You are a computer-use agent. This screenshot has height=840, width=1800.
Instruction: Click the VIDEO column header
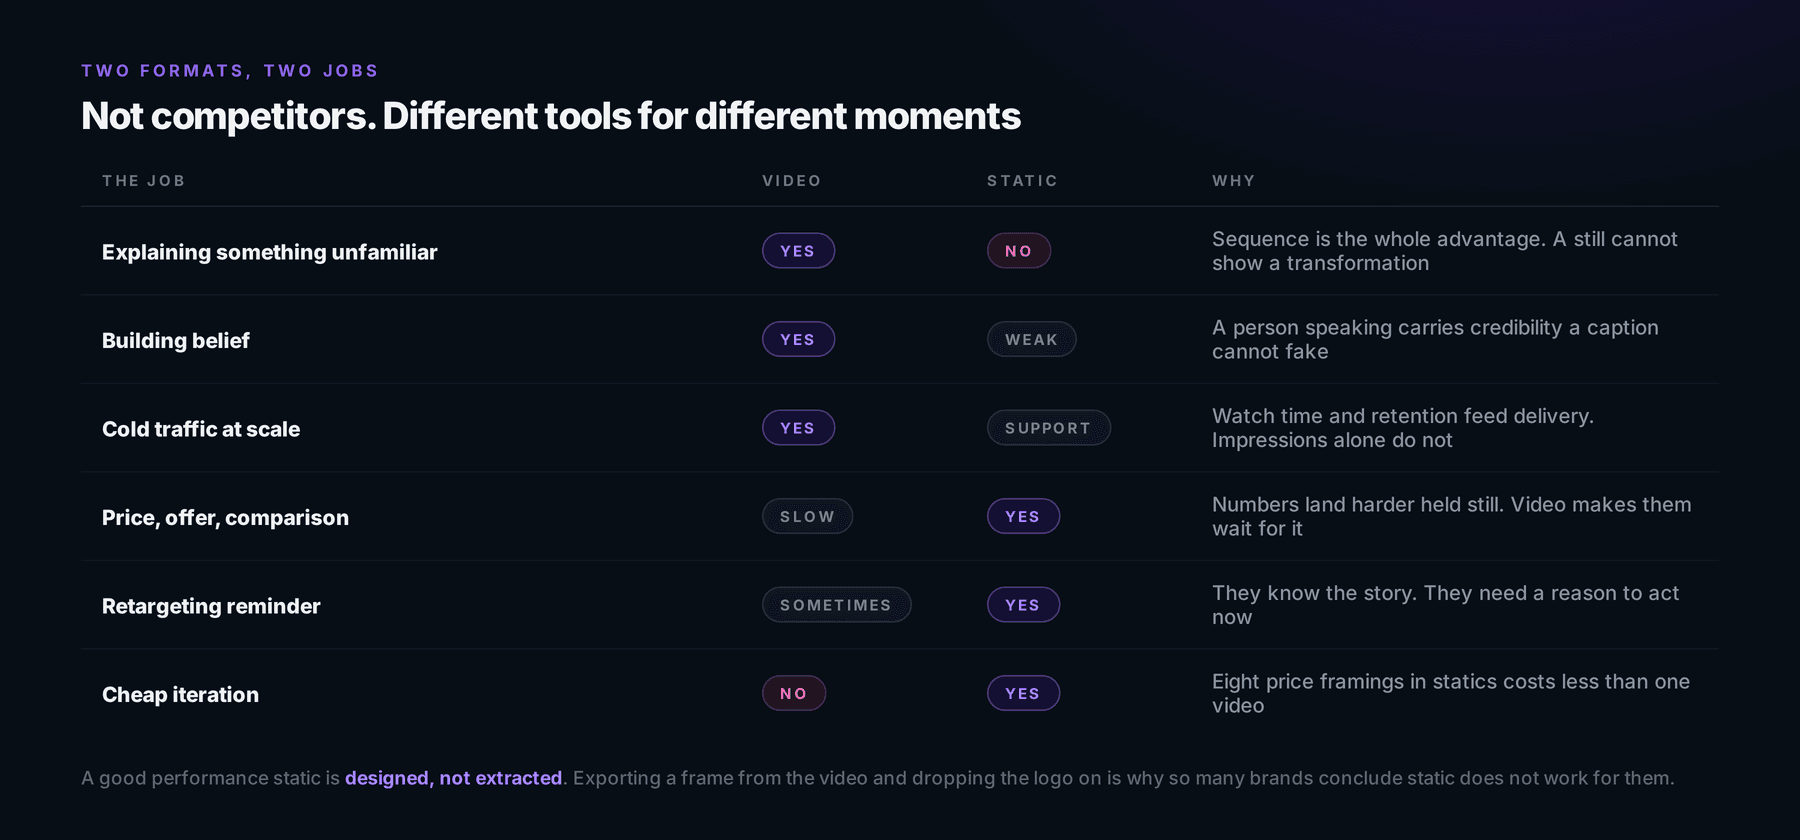coord(792,181)
